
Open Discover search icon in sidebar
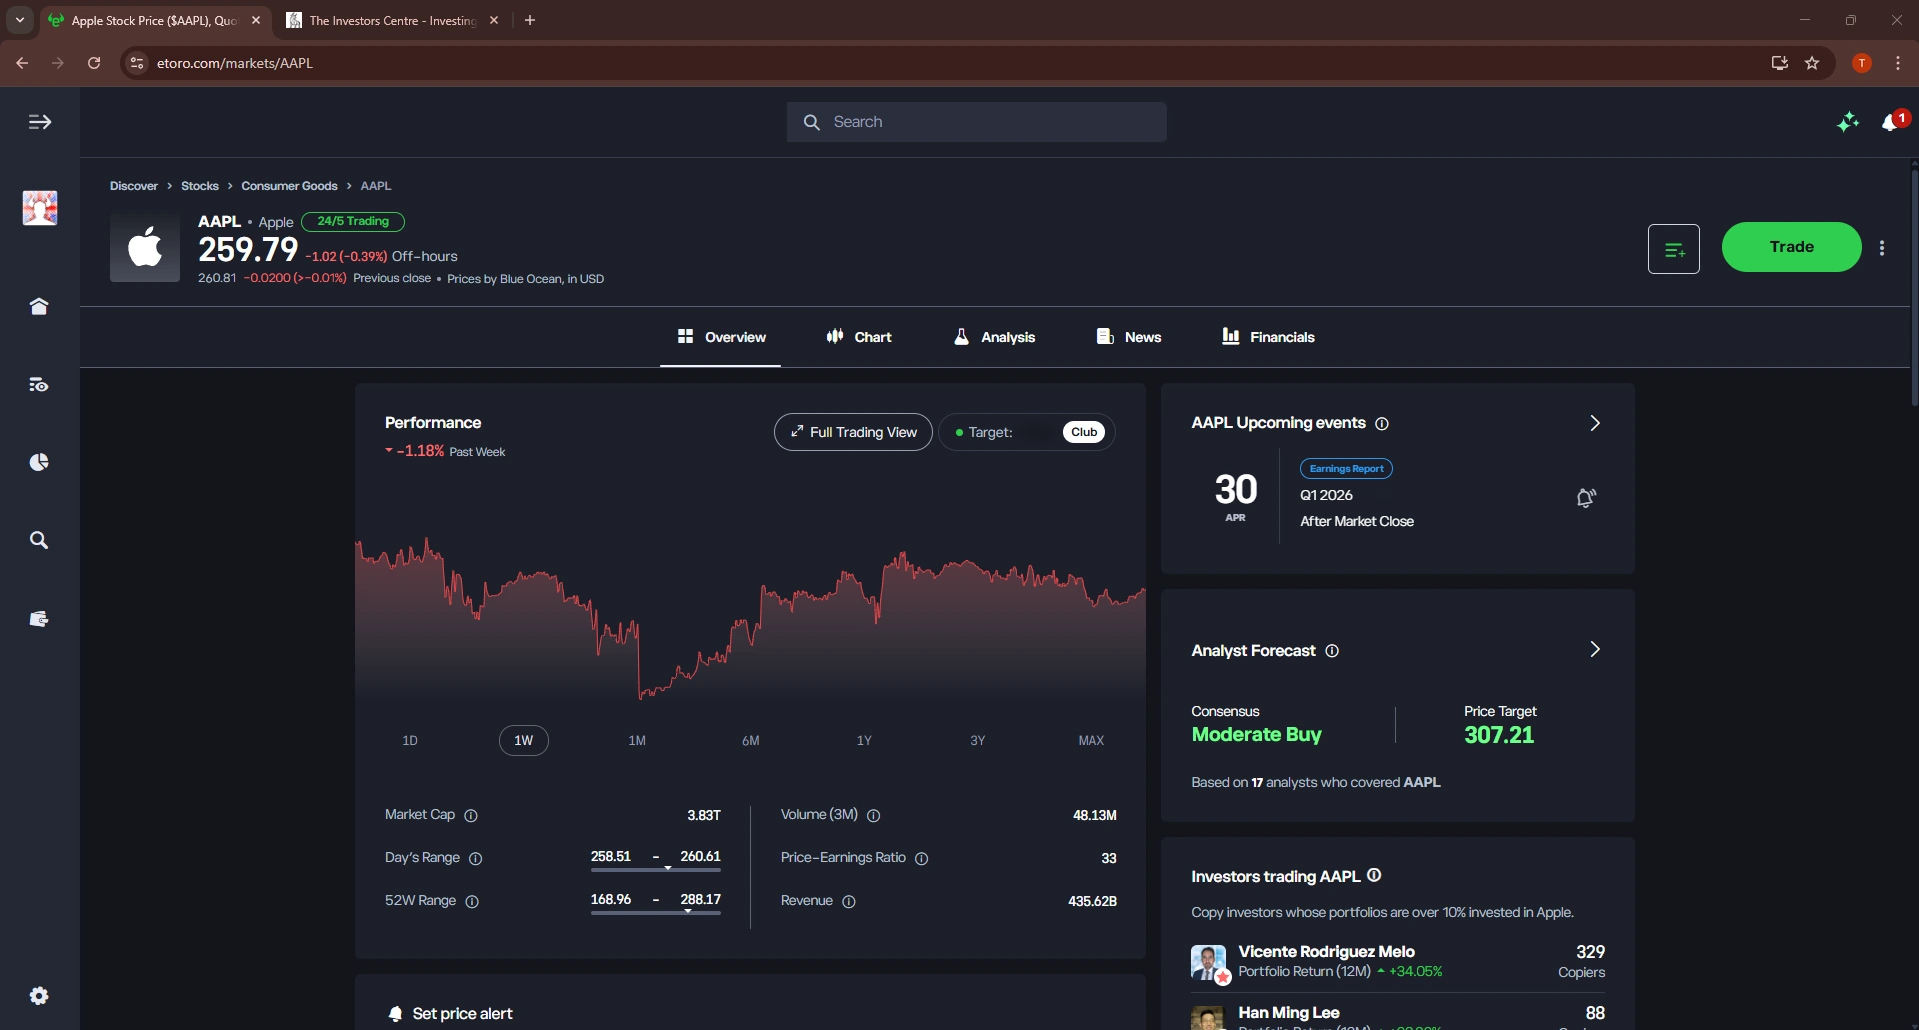(x=39, y=540)
